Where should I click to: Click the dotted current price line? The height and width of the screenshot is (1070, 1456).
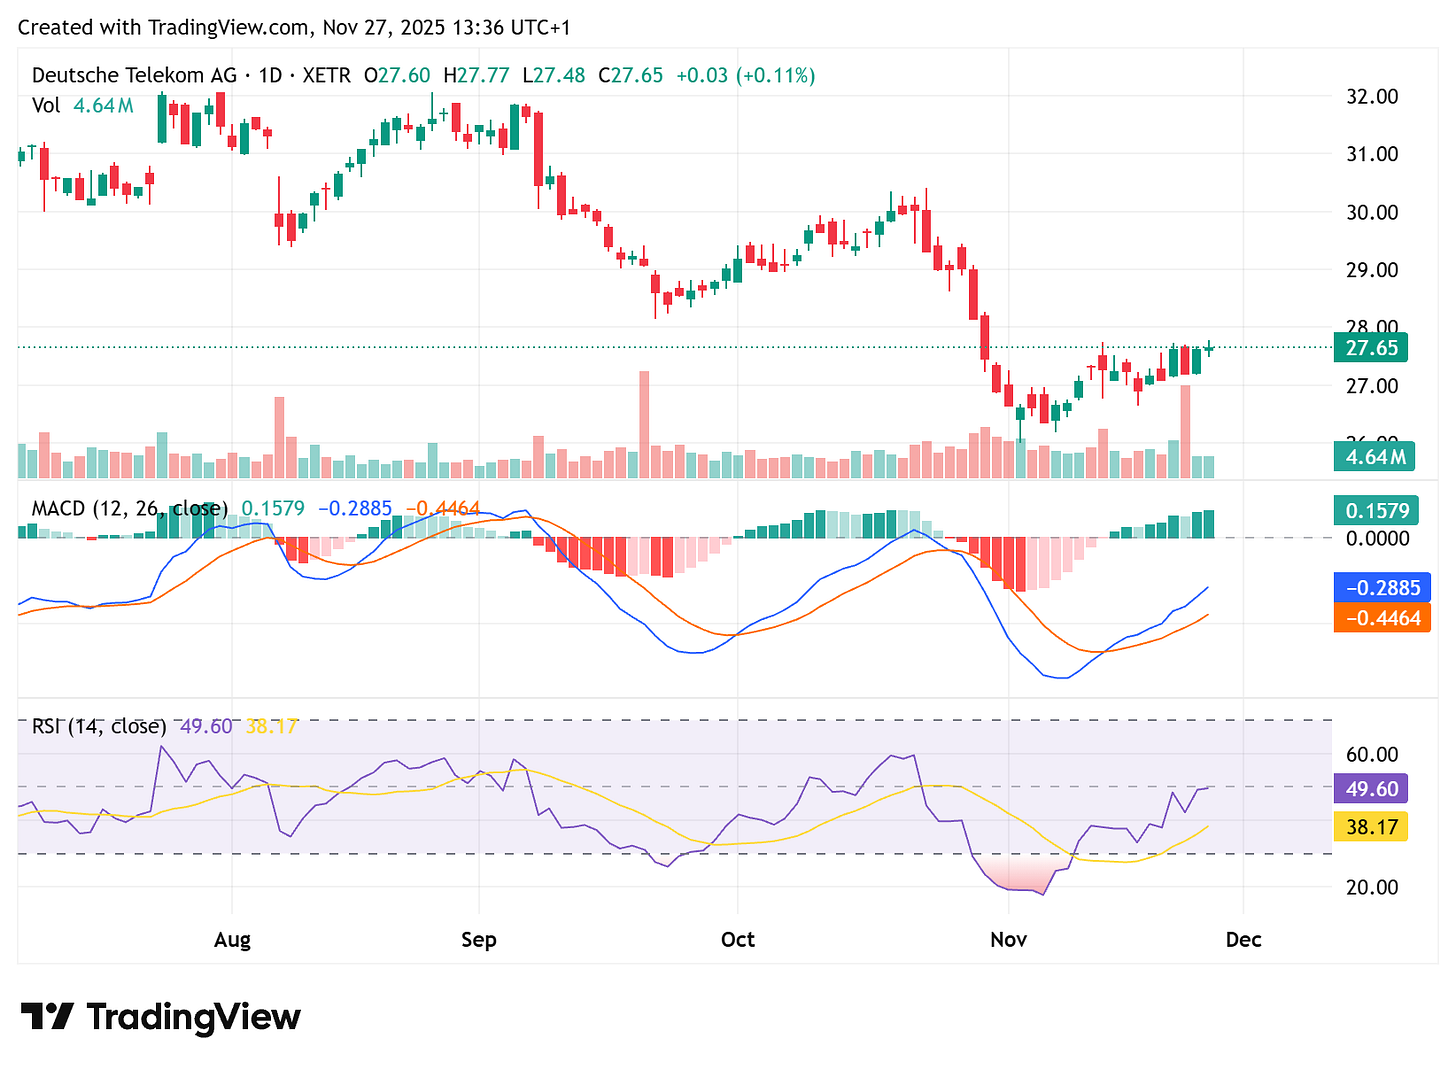pyautogui.click(x=600, y=346)
